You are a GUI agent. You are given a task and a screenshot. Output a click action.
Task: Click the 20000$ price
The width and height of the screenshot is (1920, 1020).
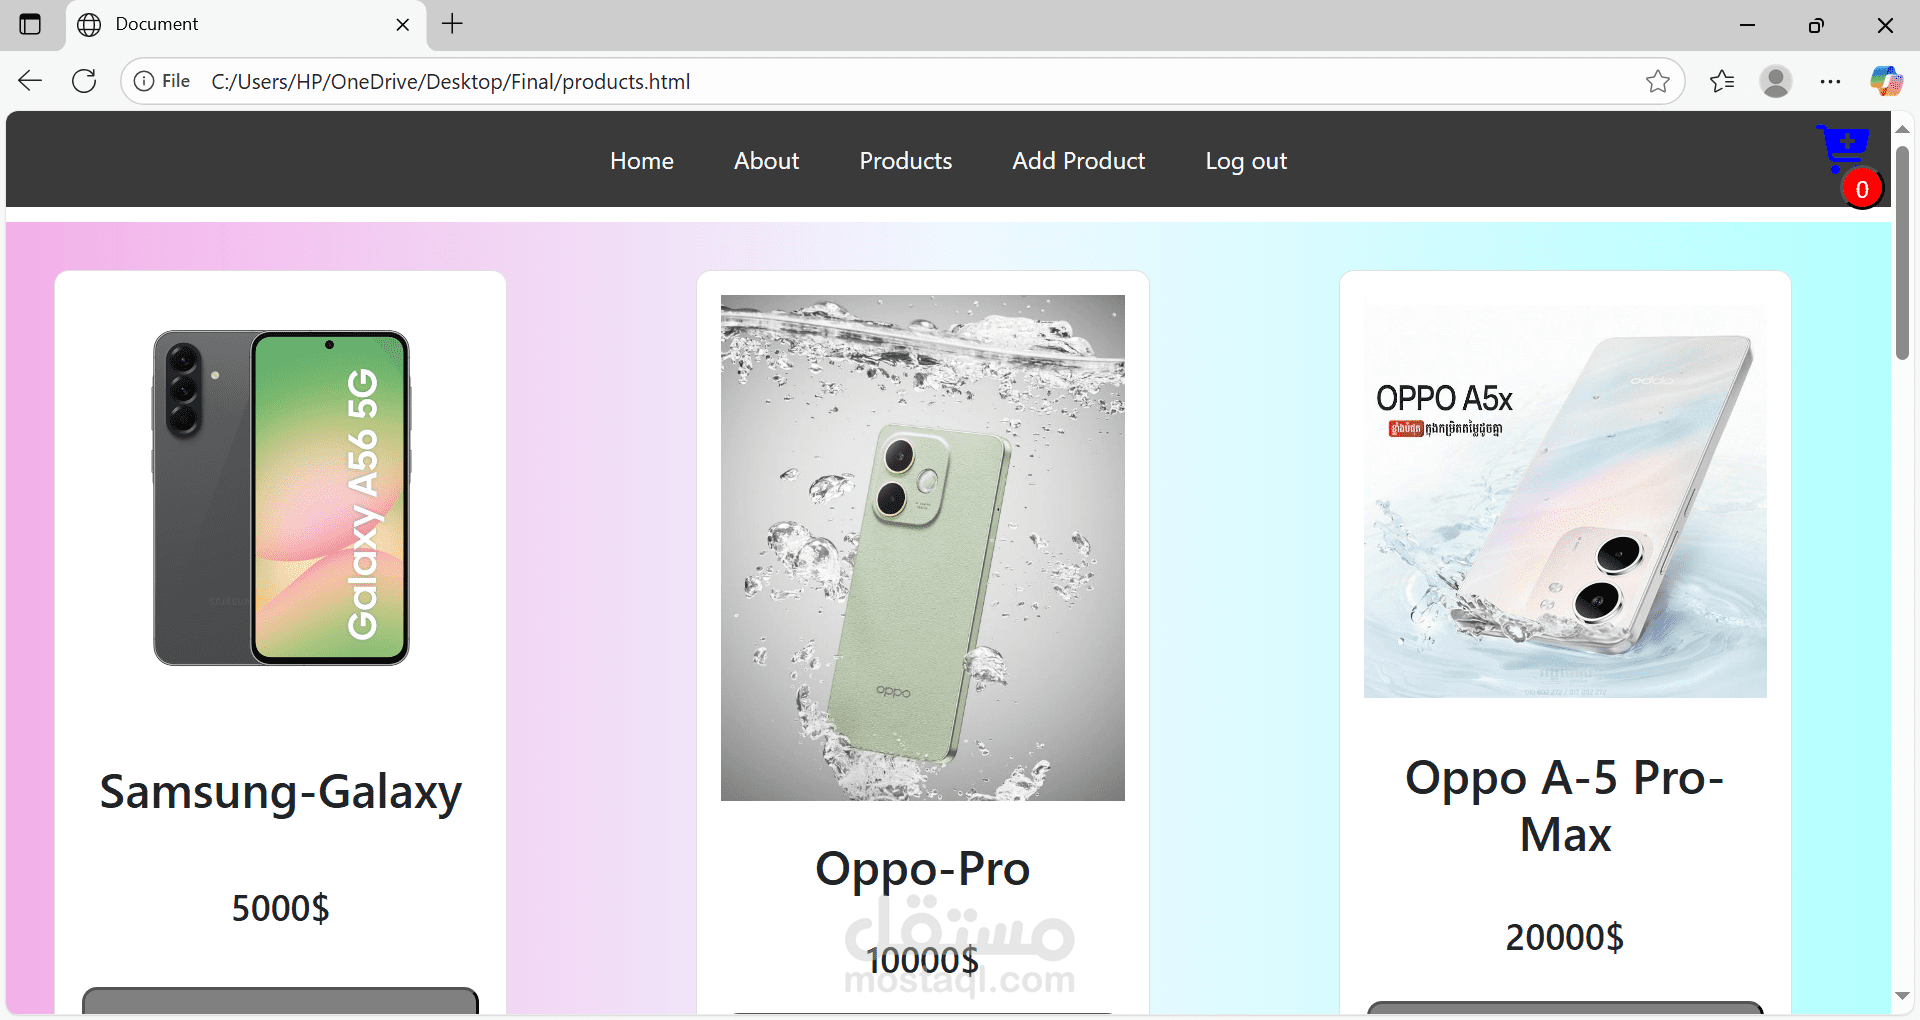pos(1565,937)
